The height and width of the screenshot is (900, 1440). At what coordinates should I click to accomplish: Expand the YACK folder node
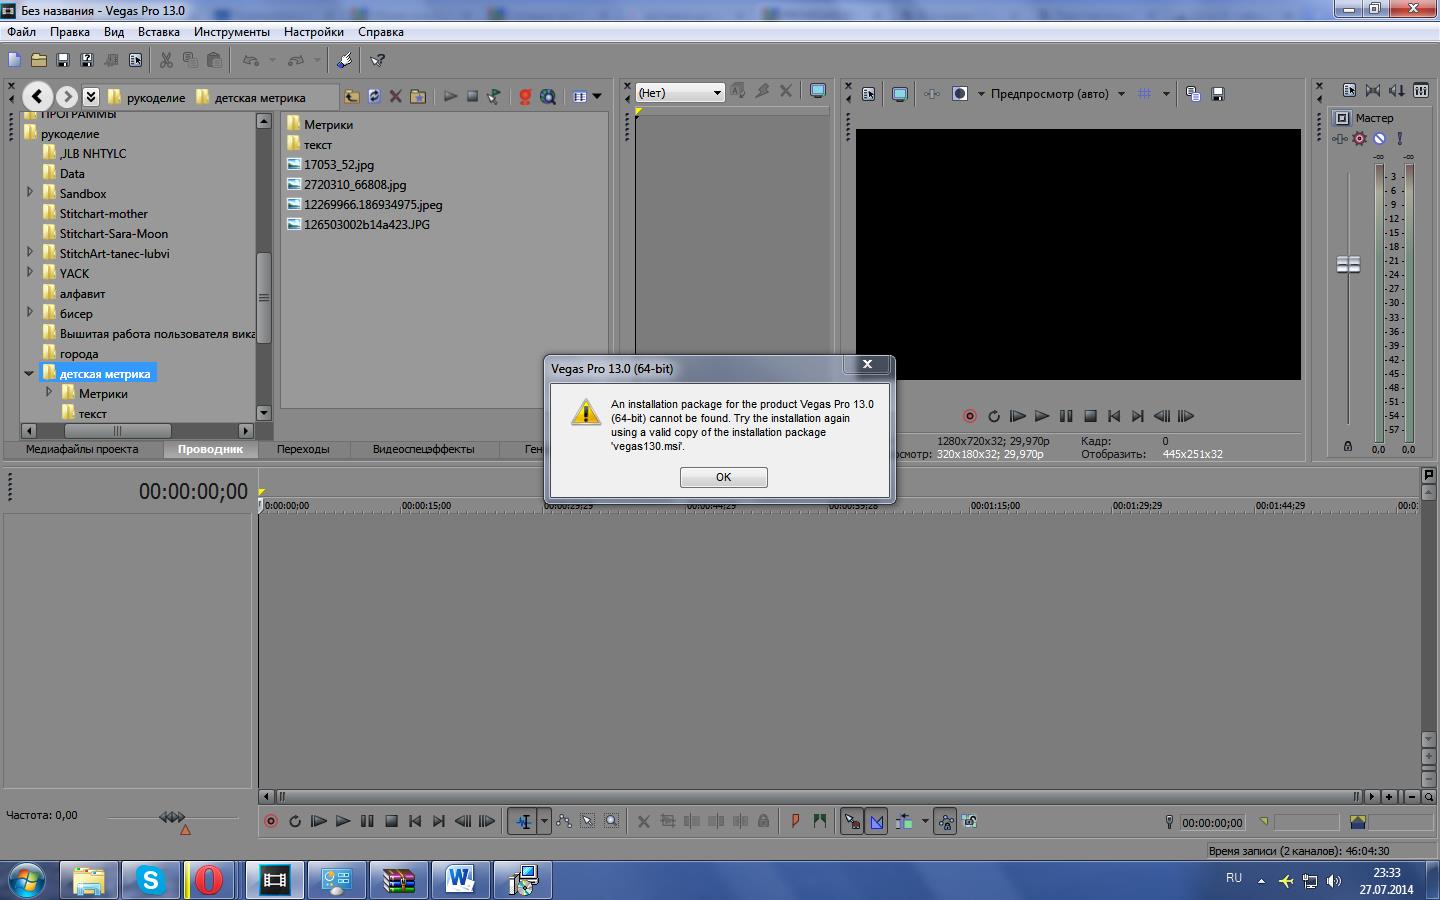click(29, 272)
